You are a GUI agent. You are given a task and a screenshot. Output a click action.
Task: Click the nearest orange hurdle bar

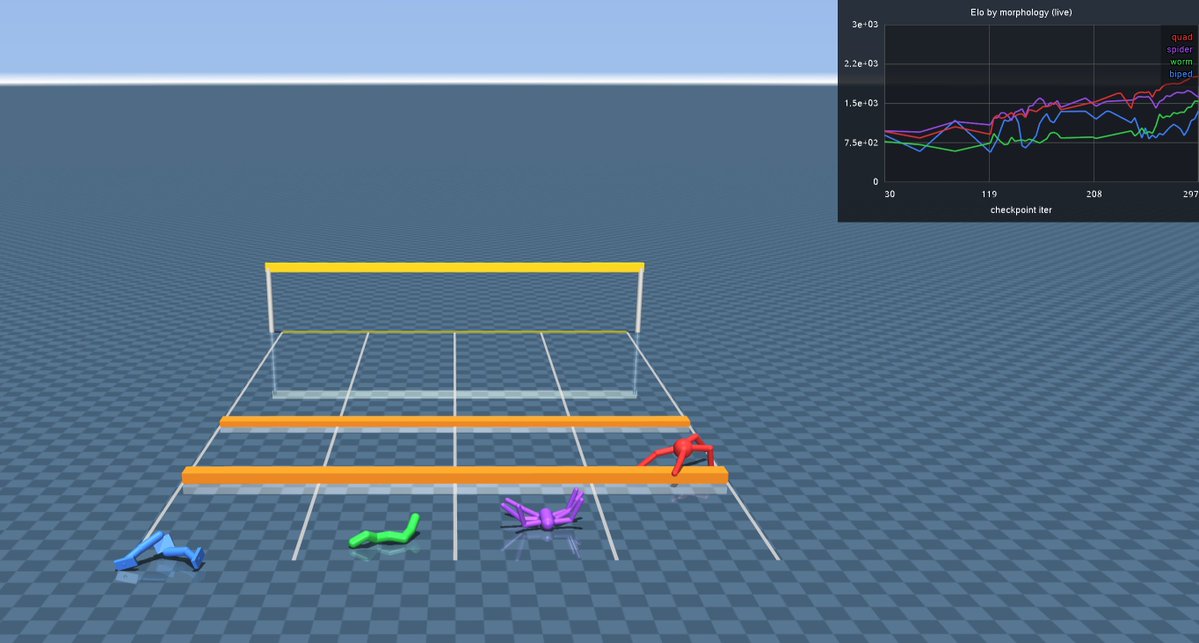(x=455, y=475)
